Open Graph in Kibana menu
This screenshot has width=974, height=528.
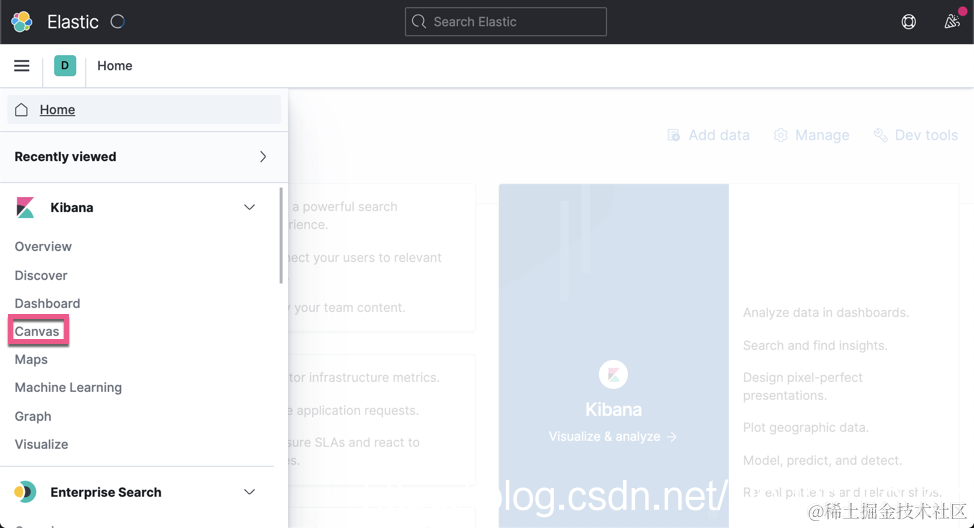click(33, 416)
